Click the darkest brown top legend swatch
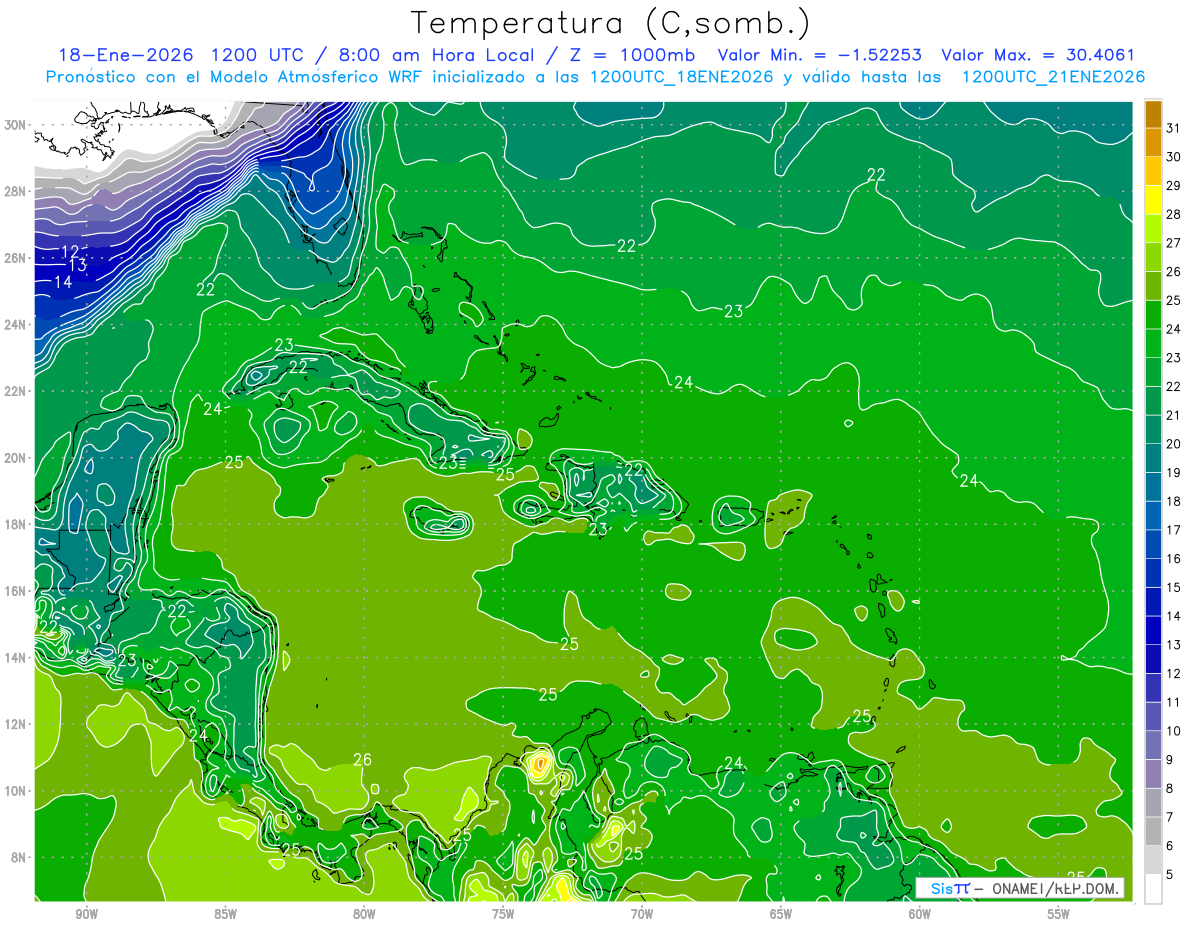This screenshot has width=1200, height=927. click(1153, 114)
